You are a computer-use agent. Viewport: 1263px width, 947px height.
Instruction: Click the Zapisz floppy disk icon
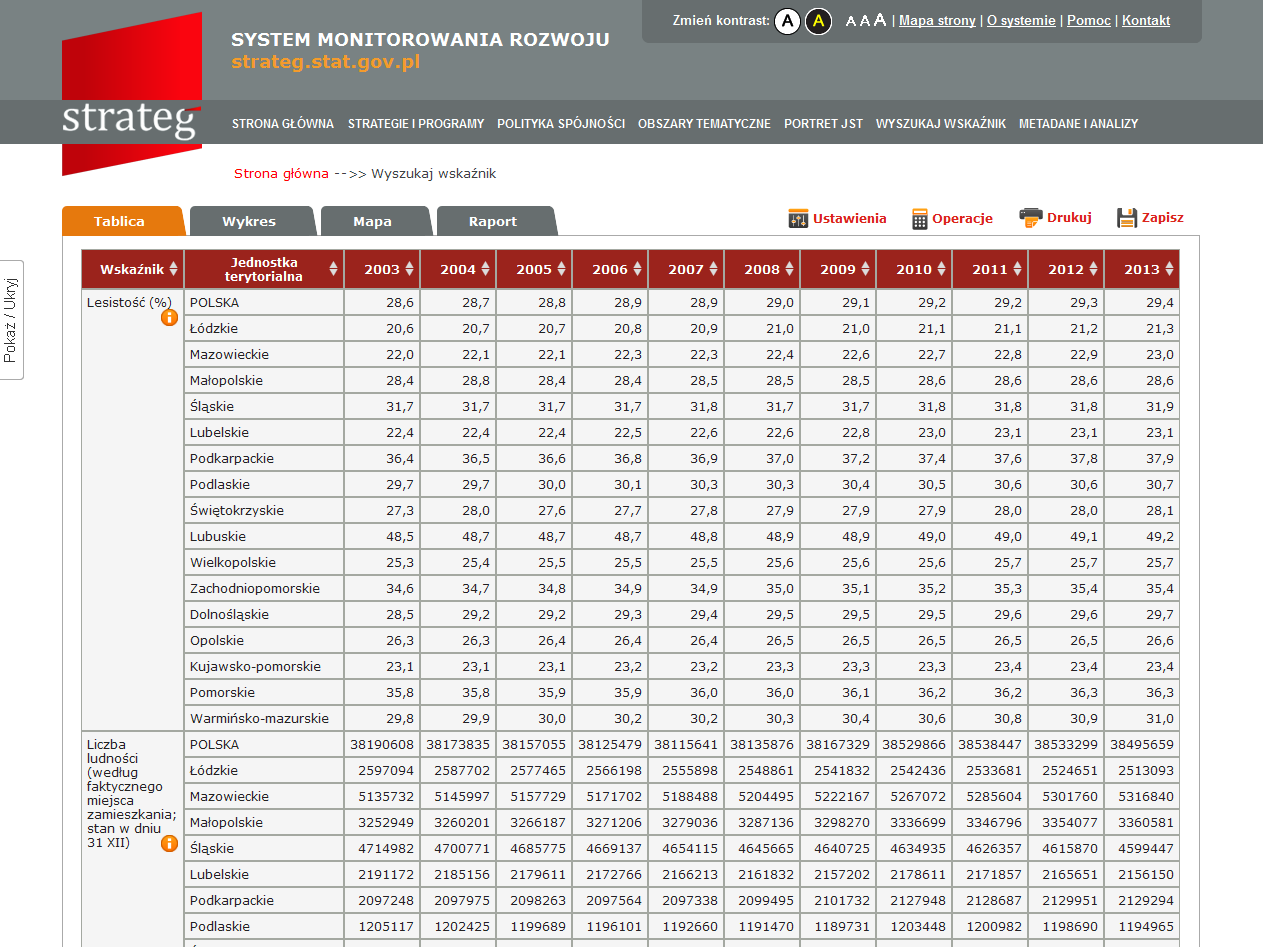point(1127,218)
